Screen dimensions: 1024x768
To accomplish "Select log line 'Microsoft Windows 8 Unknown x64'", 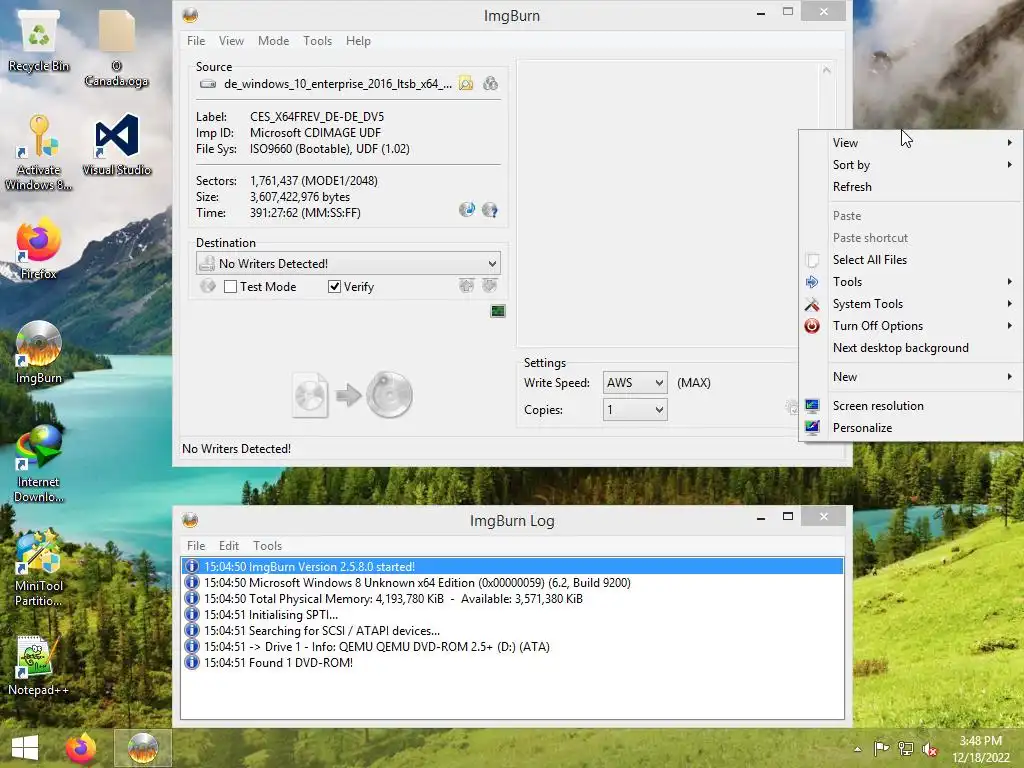I will tap(512, 583).
